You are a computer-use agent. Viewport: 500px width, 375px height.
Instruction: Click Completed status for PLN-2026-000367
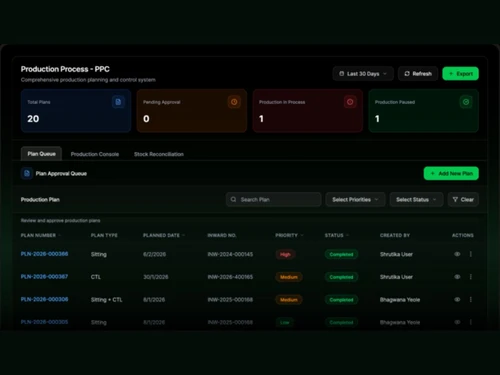click(341, 277)
